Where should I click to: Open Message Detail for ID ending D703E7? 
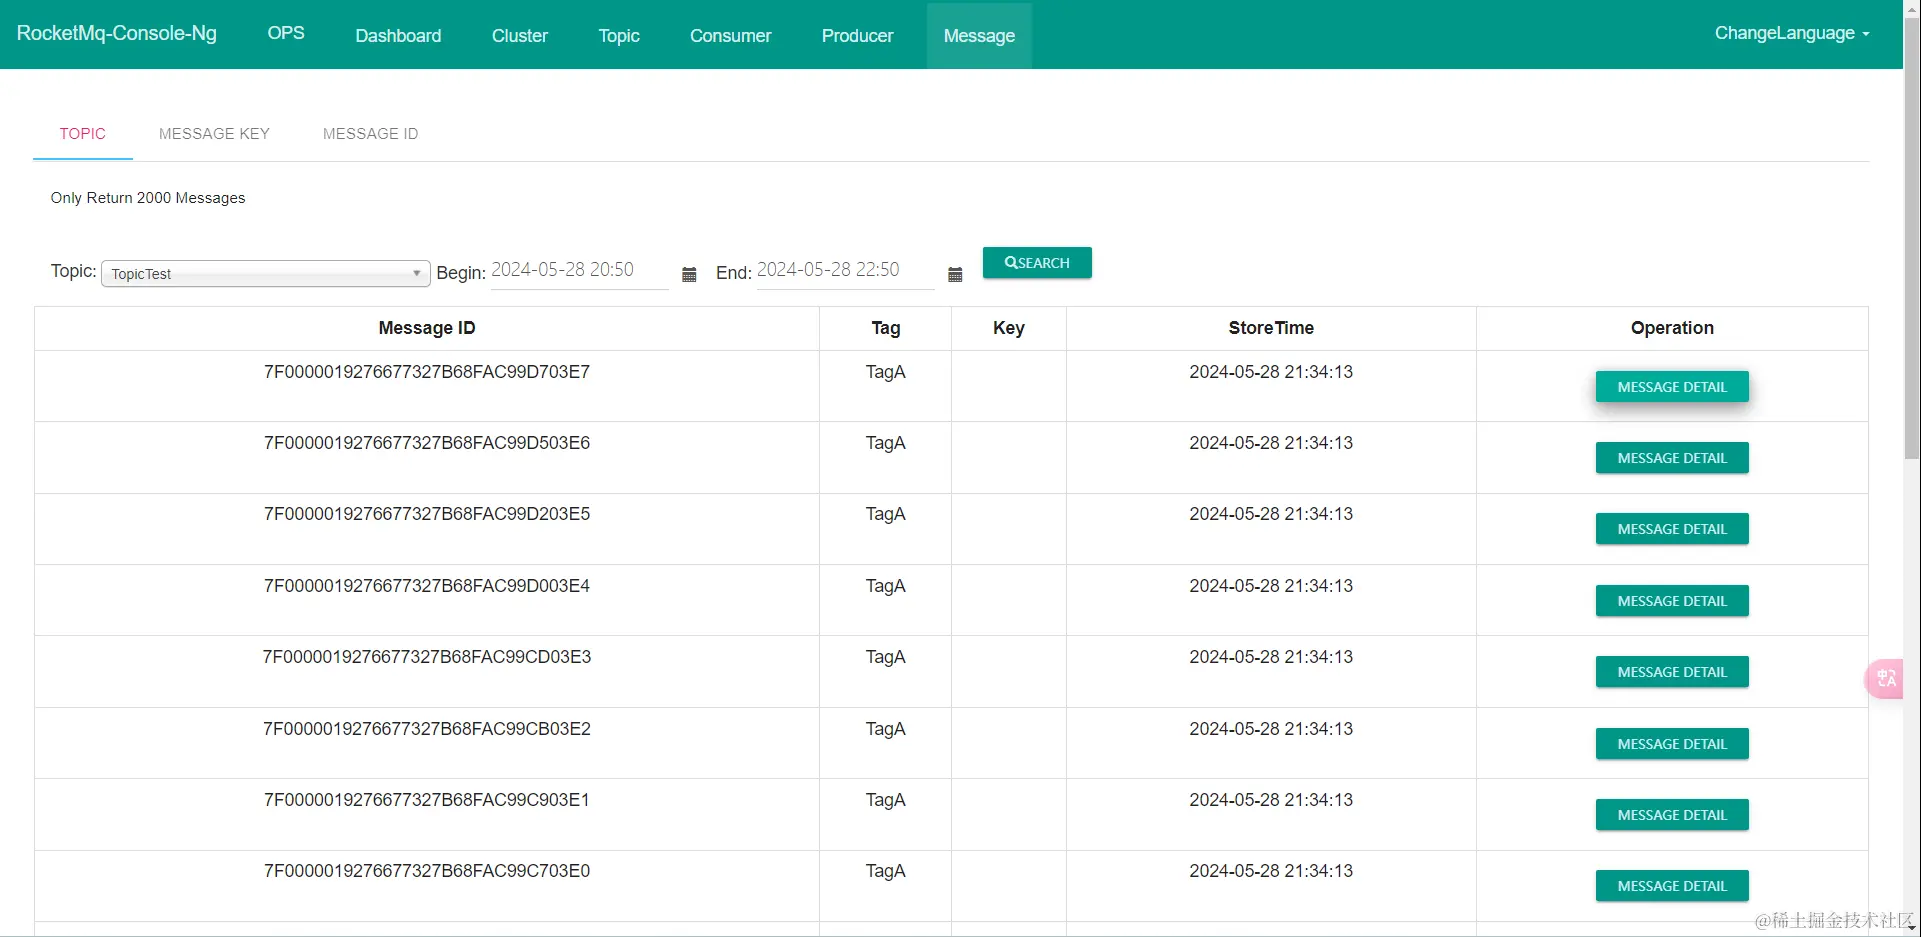[x=1672, y=387]
